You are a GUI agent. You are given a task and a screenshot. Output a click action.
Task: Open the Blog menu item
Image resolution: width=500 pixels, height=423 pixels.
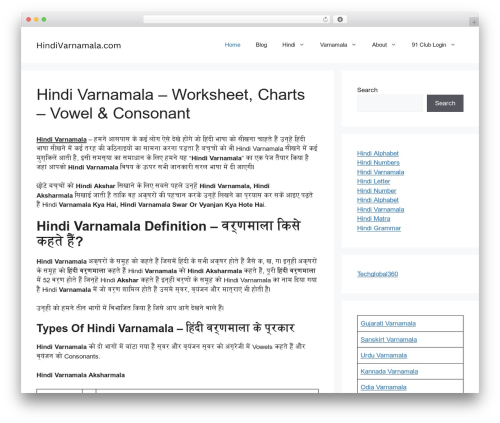261,45
